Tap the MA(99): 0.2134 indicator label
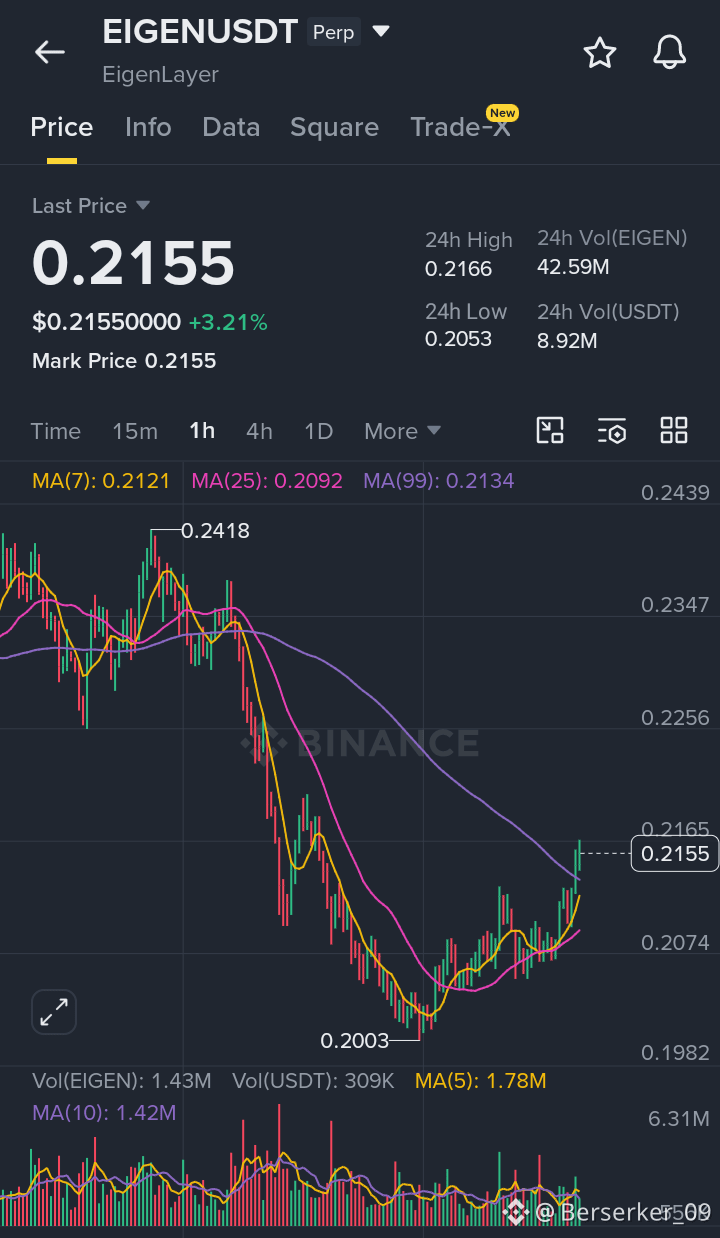Image resolution: width=720 pixels, height=1238 pixels. 438,481
